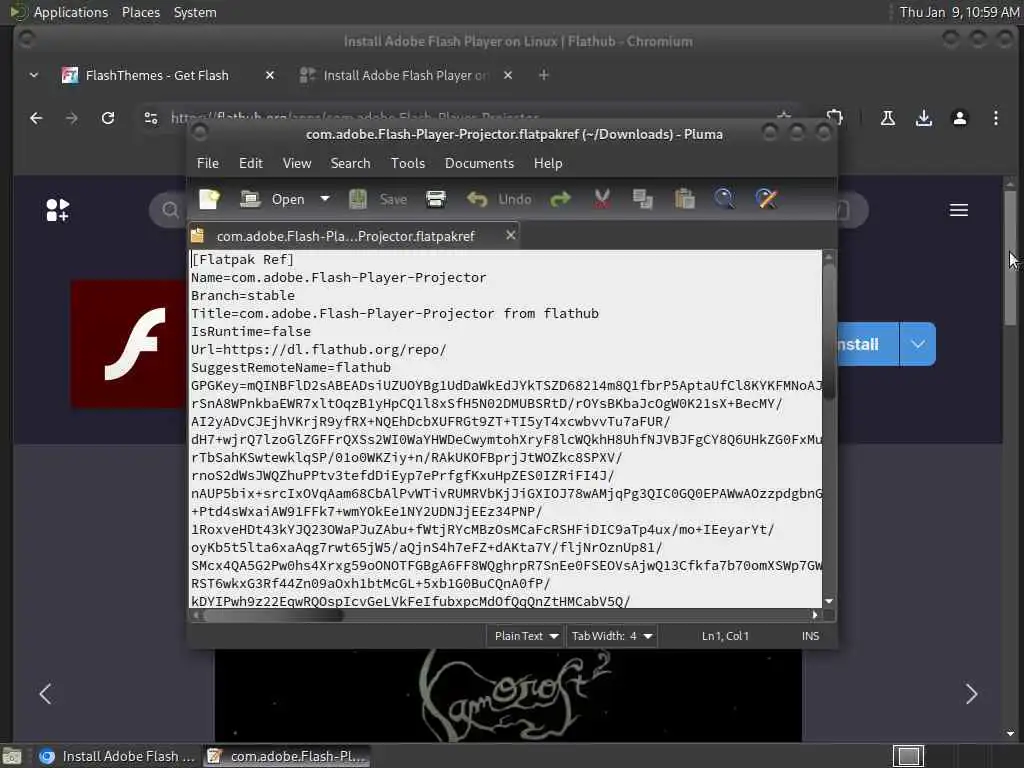
Task: Click the green Redo arrow icon
Action: (x=560, y=199)
